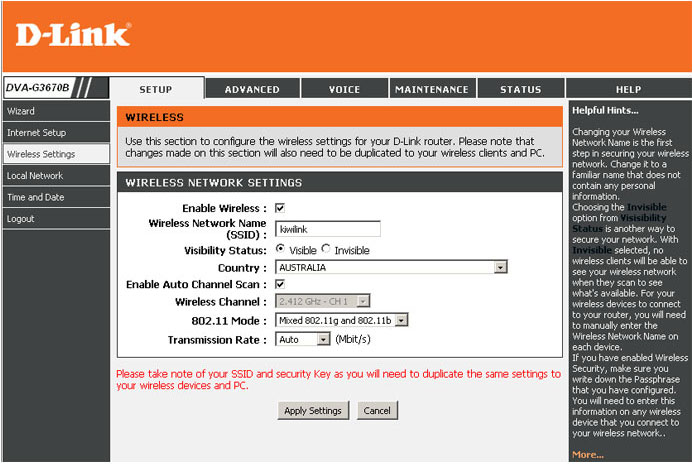The width and height of the screenshot is (692, 464).
Task: Select the Visible radio button
Action: [280, 249]
